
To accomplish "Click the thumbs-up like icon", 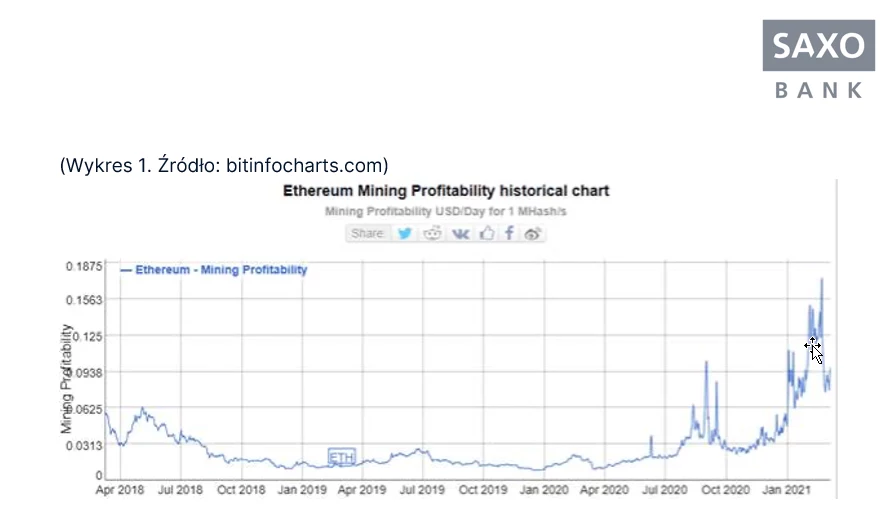I will (487, 233).
